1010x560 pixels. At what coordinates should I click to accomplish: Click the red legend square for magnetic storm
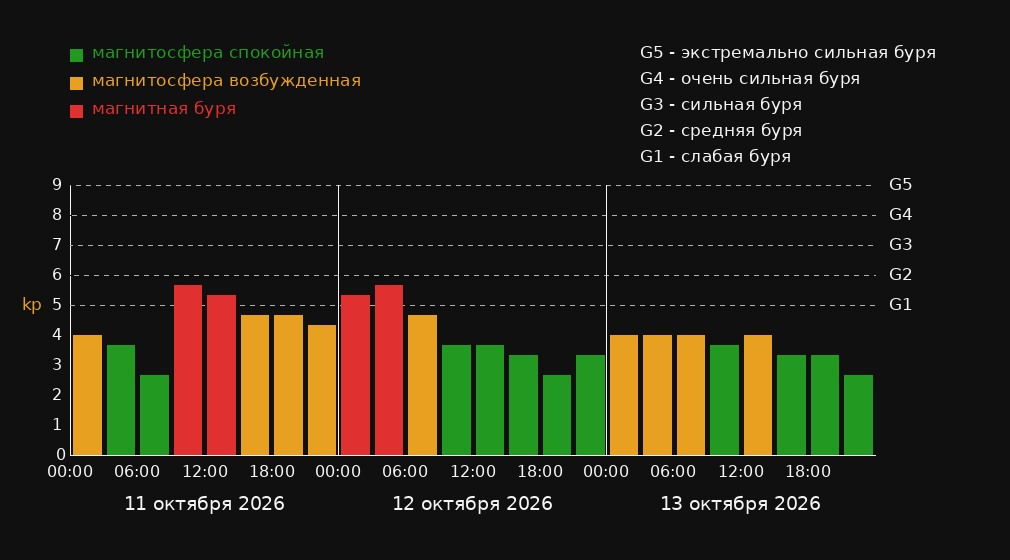tap(76, 111)
